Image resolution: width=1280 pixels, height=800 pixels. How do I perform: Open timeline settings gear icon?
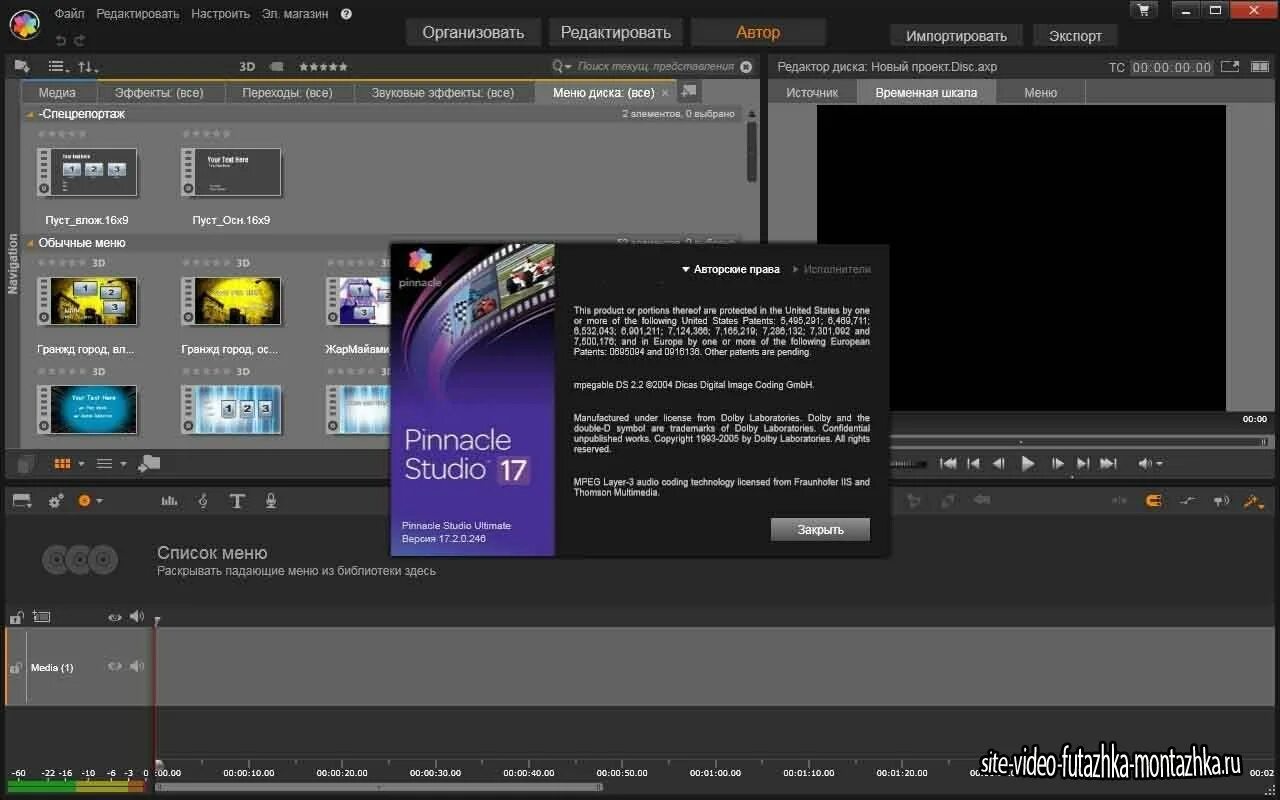(x=56, y=501)
